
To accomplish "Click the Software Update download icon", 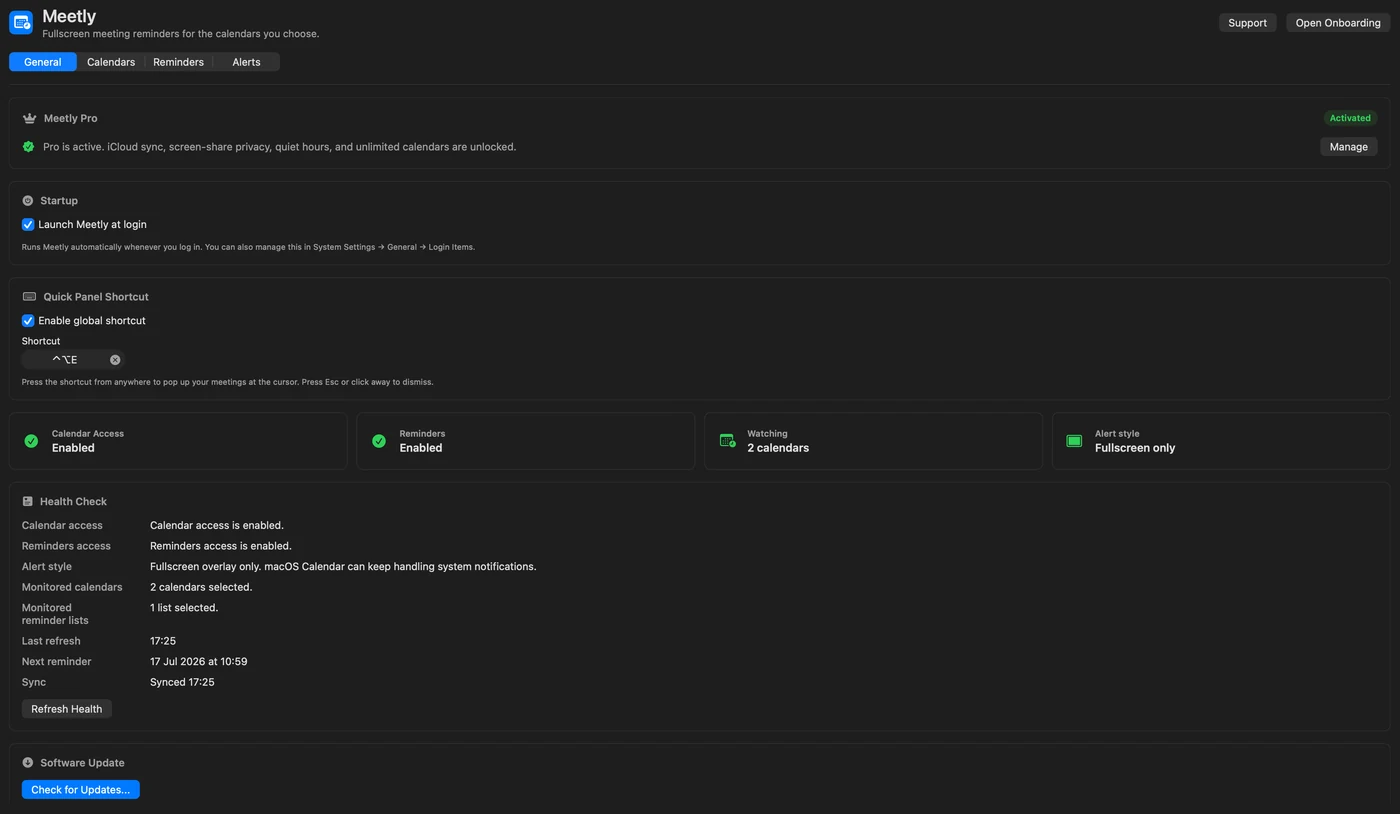I will click(x=28, y=763).
